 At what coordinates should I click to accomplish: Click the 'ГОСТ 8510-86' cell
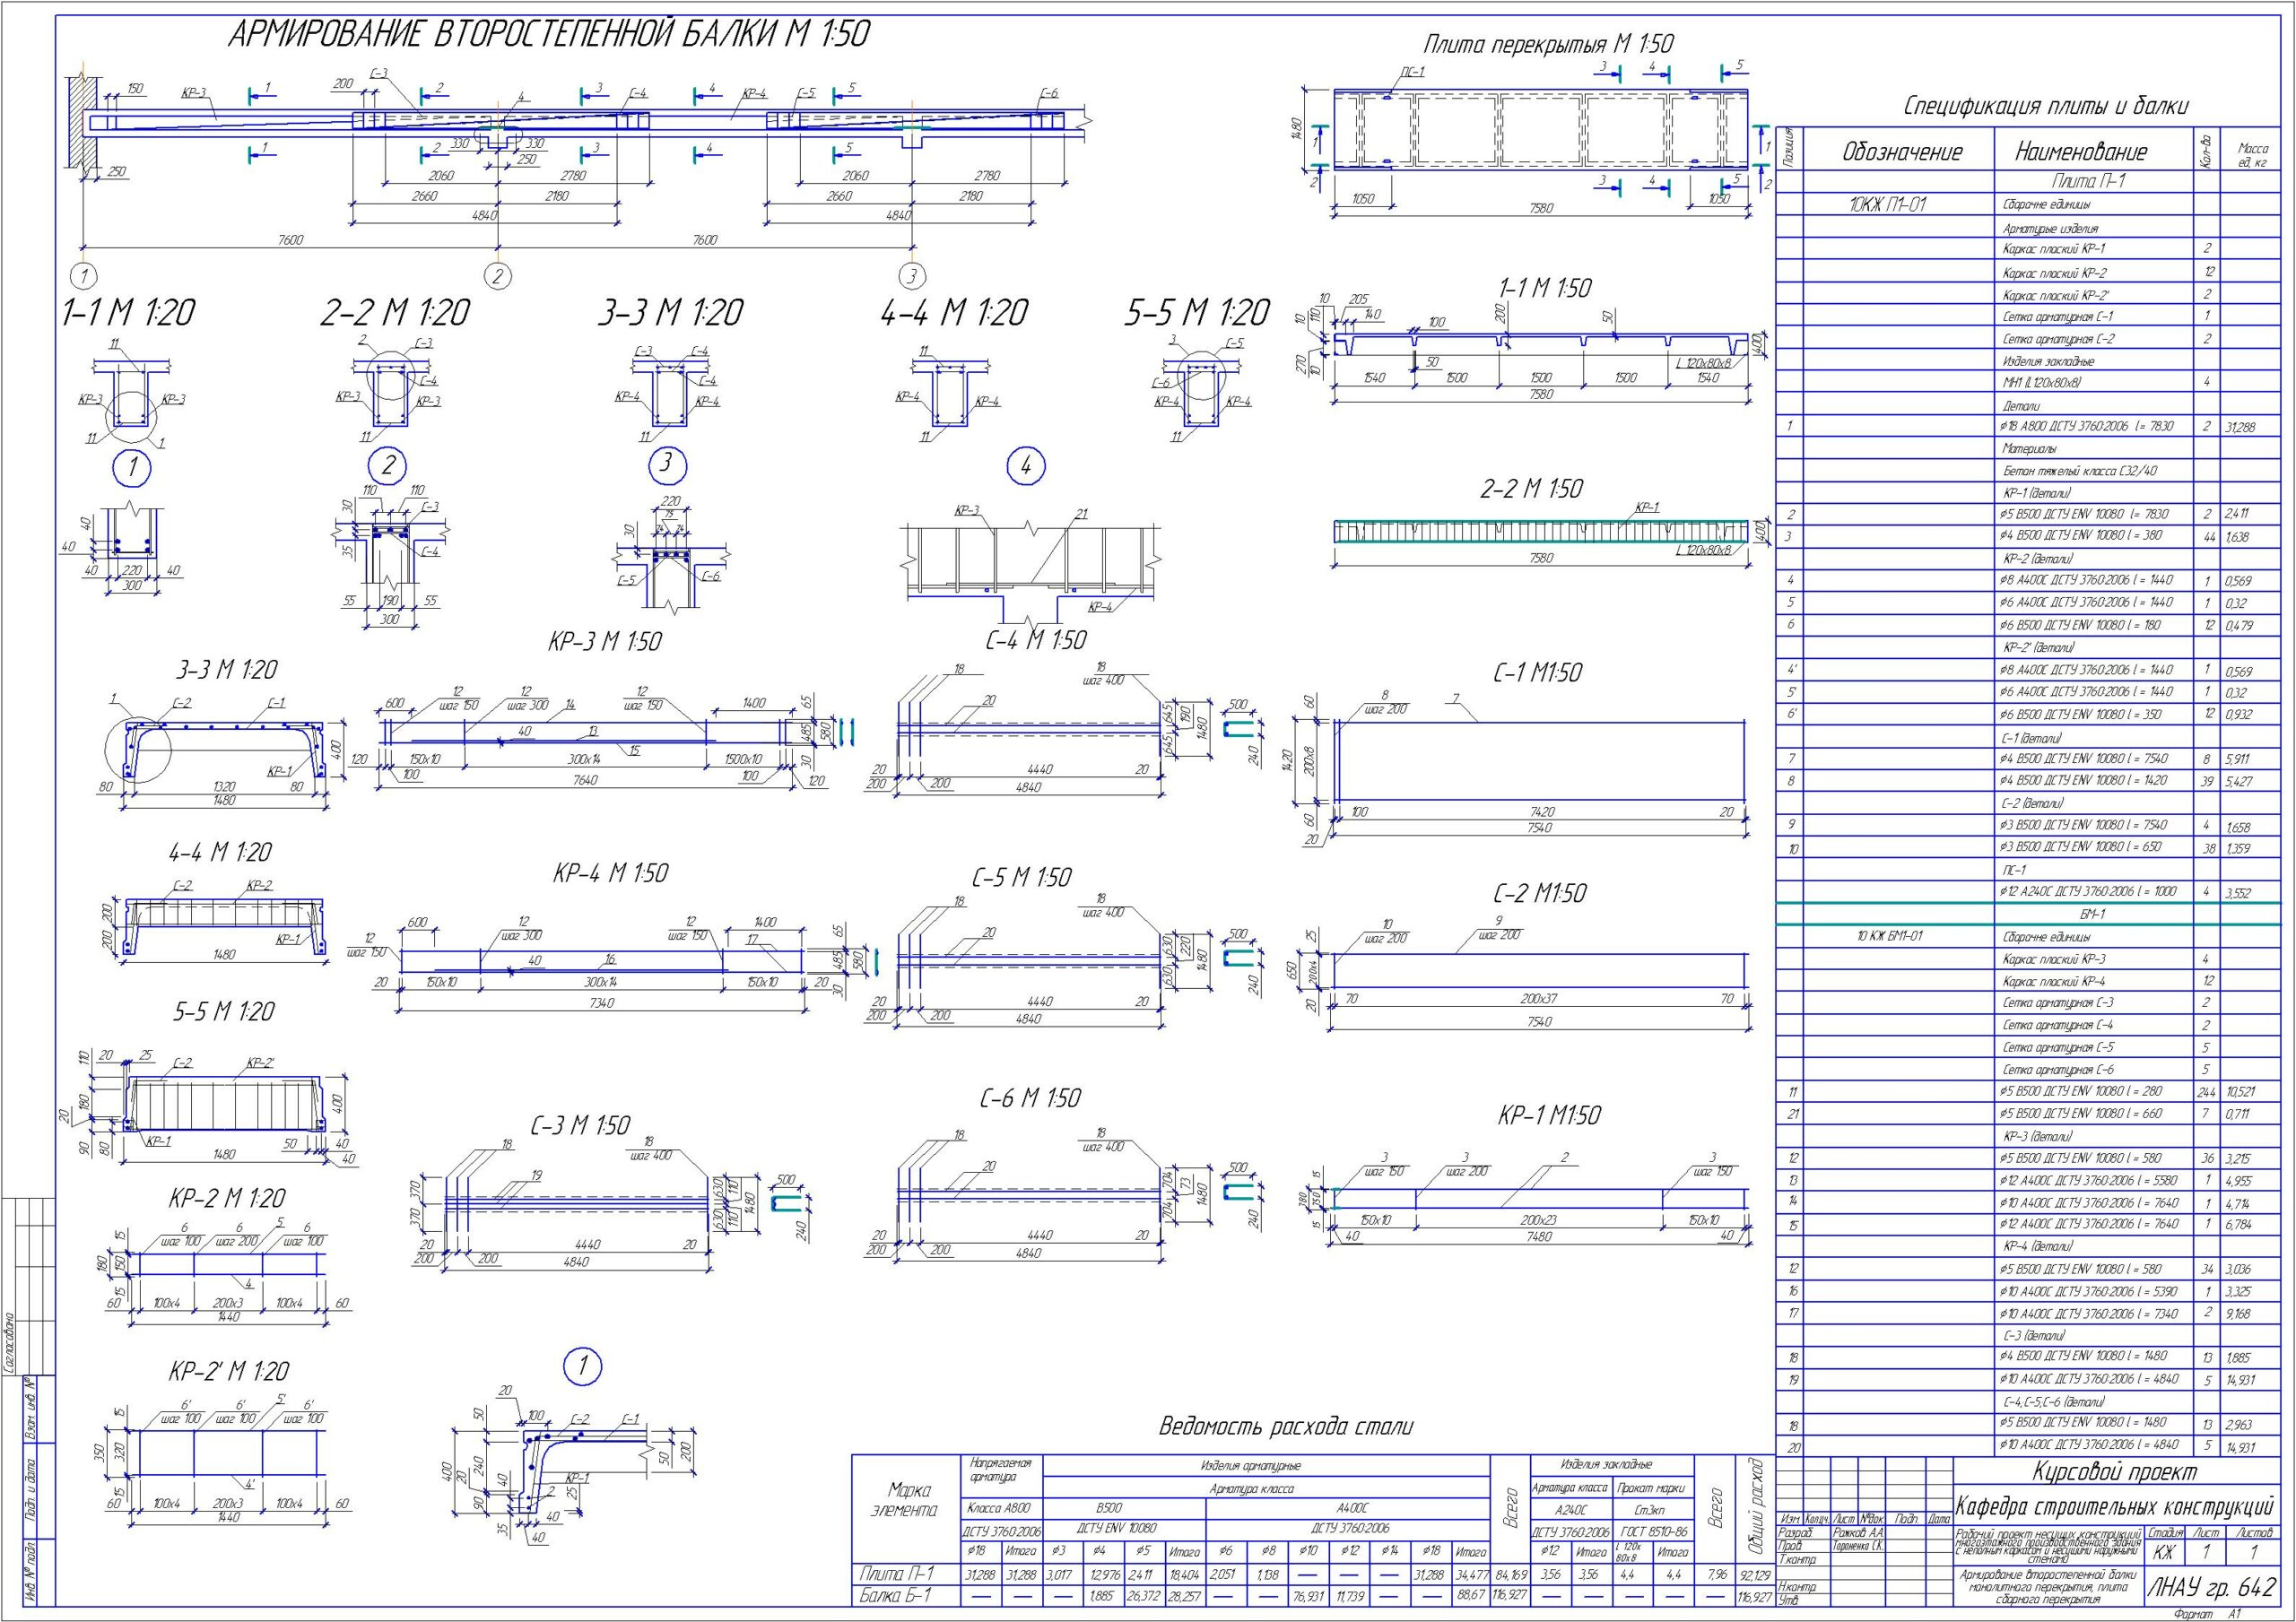(x=1652, y=1531)
